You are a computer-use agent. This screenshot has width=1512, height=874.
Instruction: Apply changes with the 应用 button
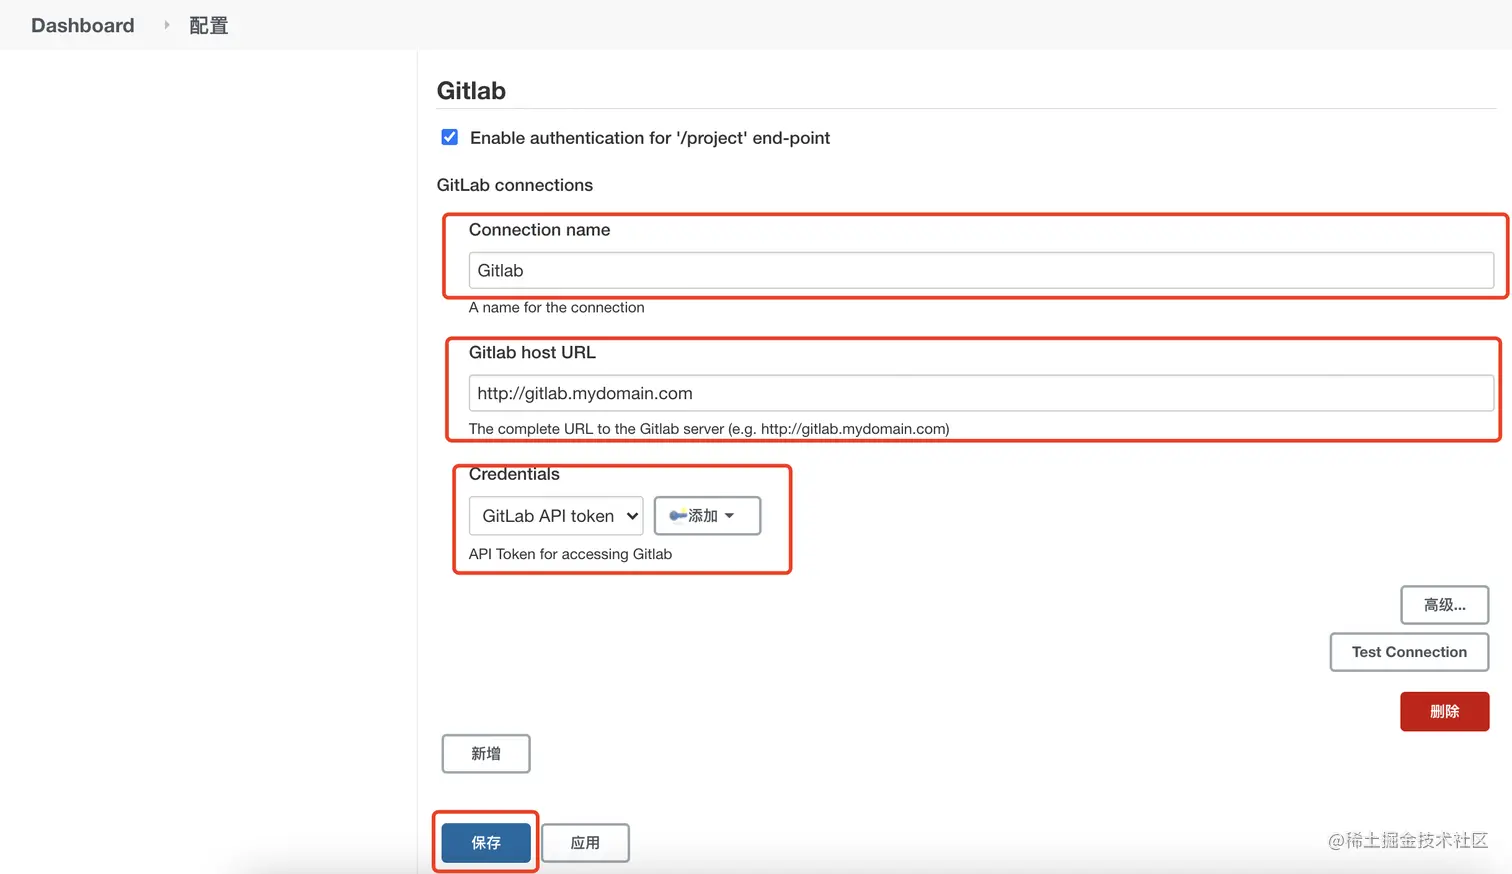(585, 843)
